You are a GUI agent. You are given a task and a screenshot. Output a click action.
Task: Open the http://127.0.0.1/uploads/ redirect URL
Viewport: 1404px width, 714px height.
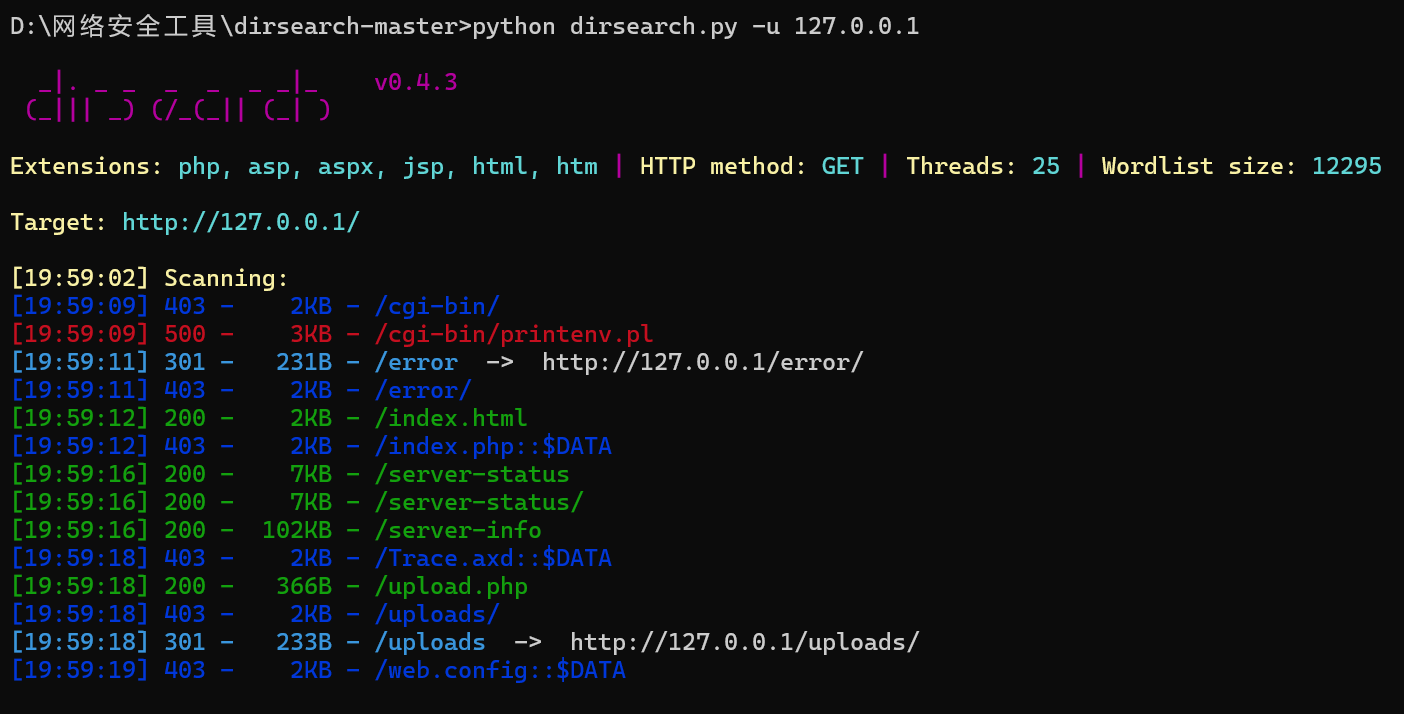pos(745,642)
